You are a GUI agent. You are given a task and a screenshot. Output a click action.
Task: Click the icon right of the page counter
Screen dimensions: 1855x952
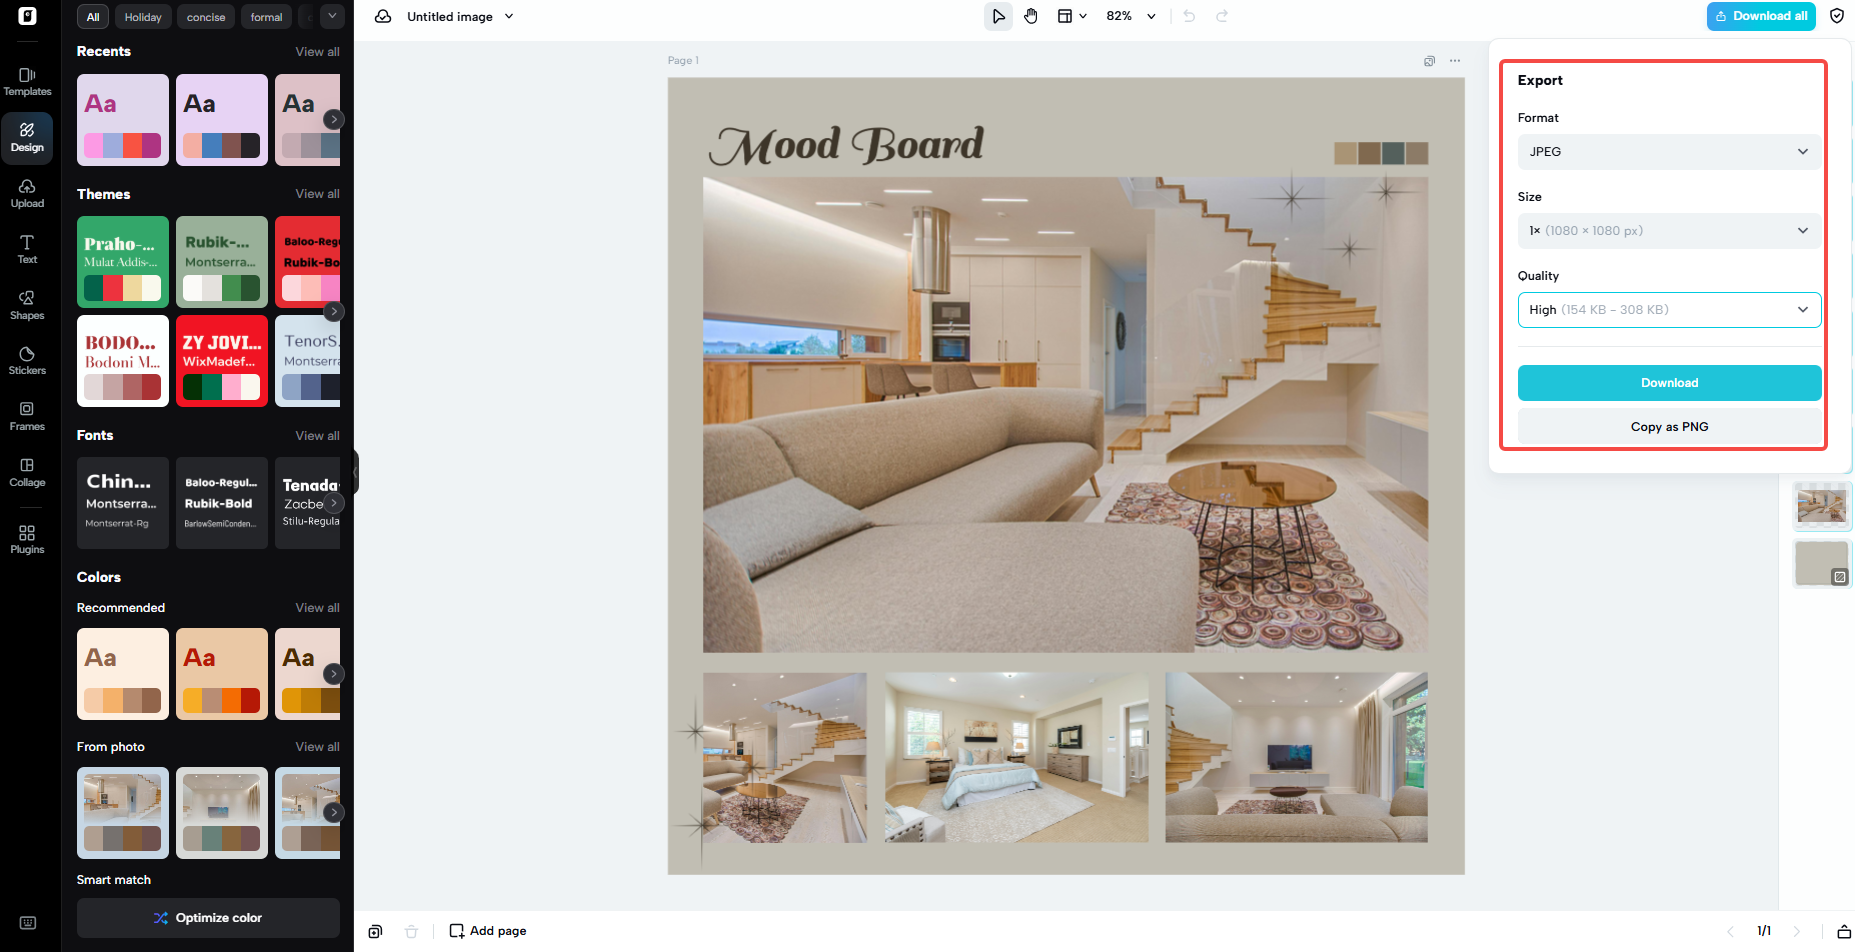click(1844, 931)
